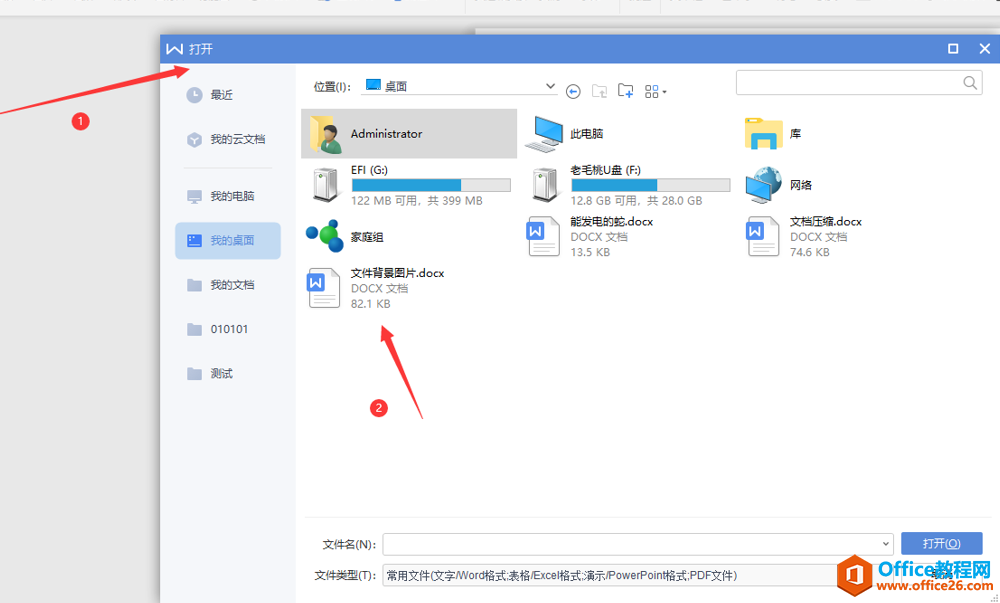
Task: Maximize the 打开 dialog window
Action: point(953,48)
